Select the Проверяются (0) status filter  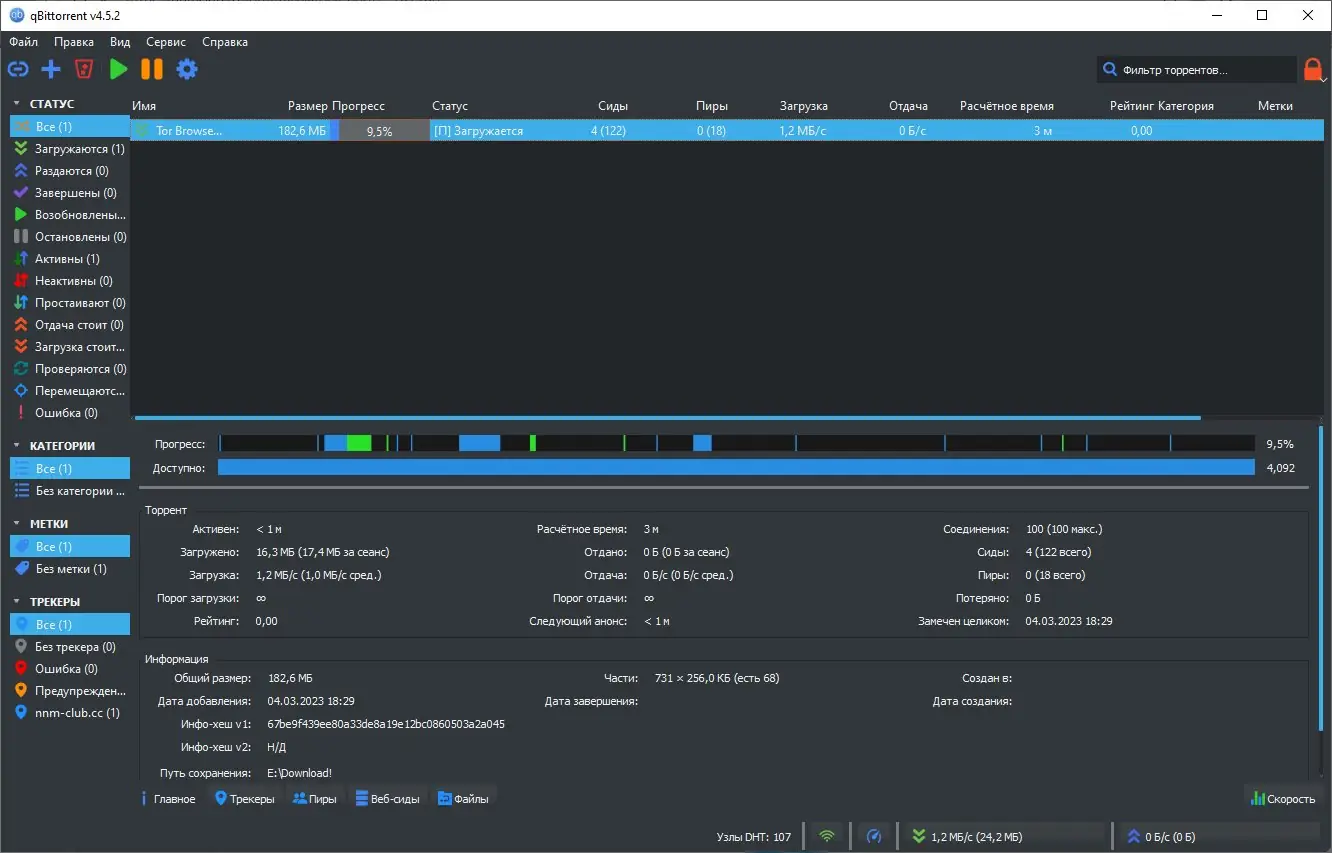(x=70, y=369)
